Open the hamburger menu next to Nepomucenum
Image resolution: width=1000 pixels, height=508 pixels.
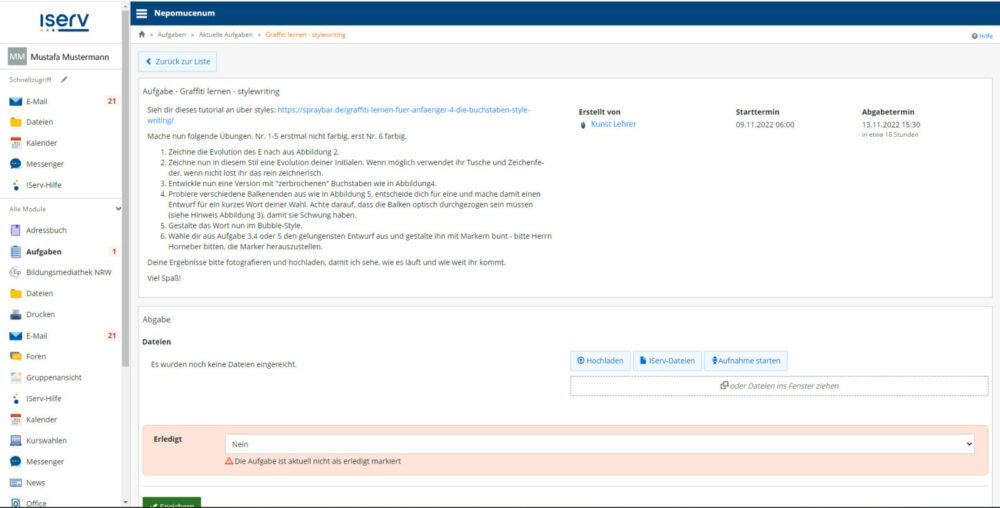point(142,13)
